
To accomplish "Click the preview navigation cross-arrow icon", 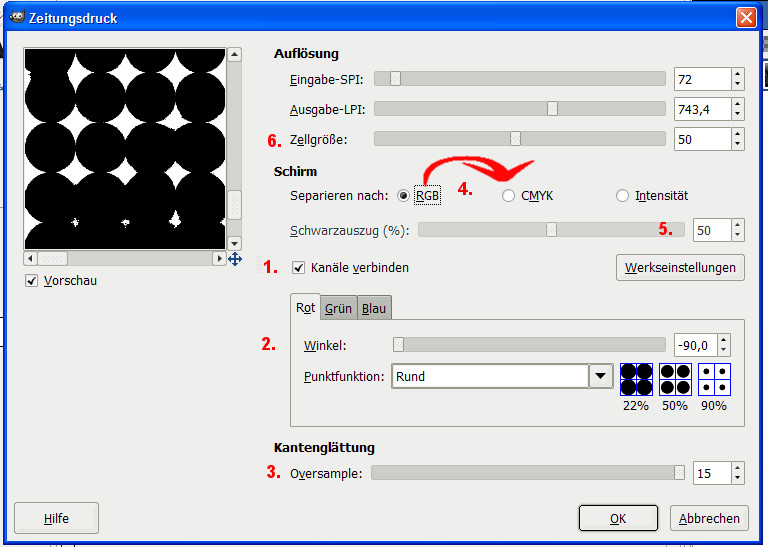I will pyautogui.click(x=235, y=259).
